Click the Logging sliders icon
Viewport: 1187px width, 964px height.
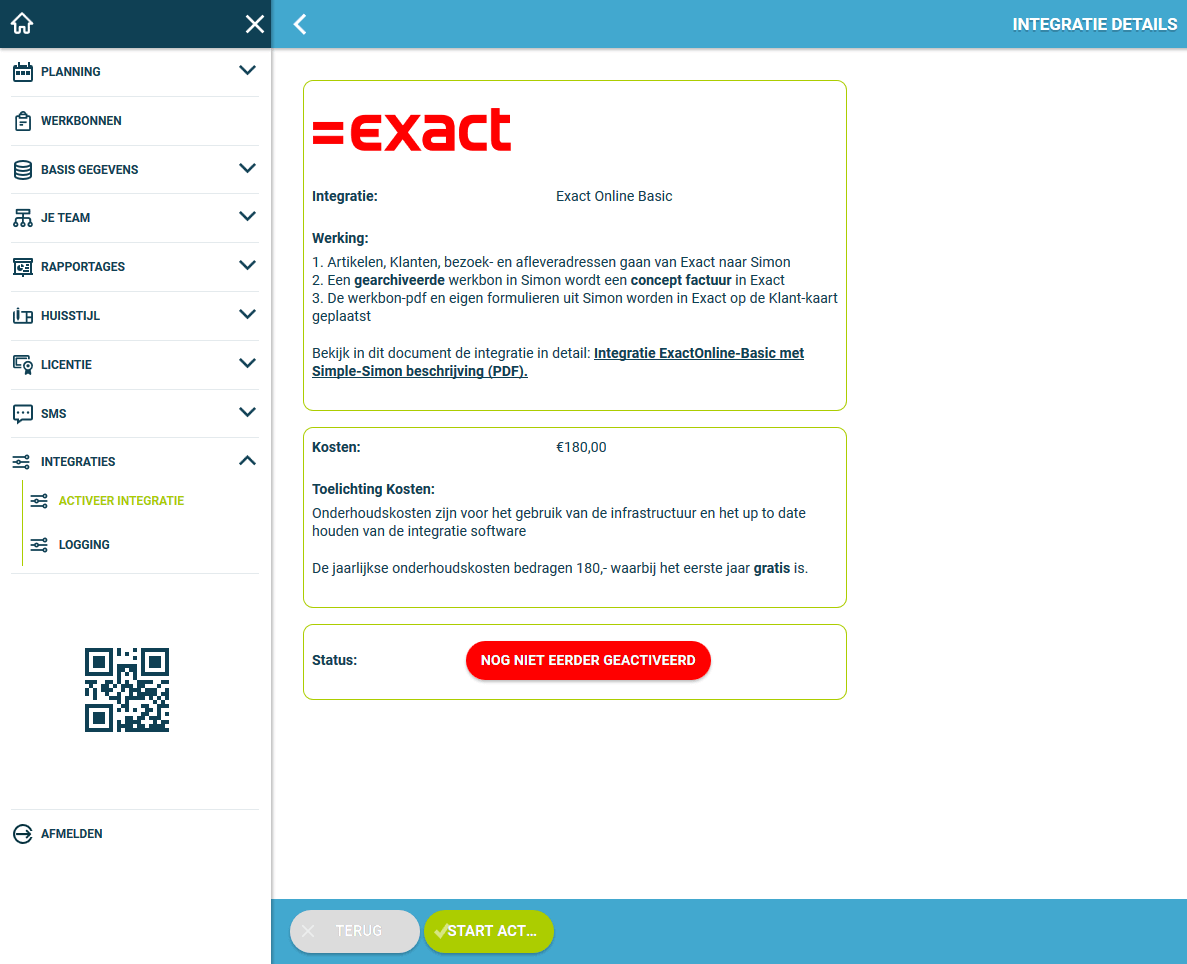pyautogui.click(x=39, y=545)
